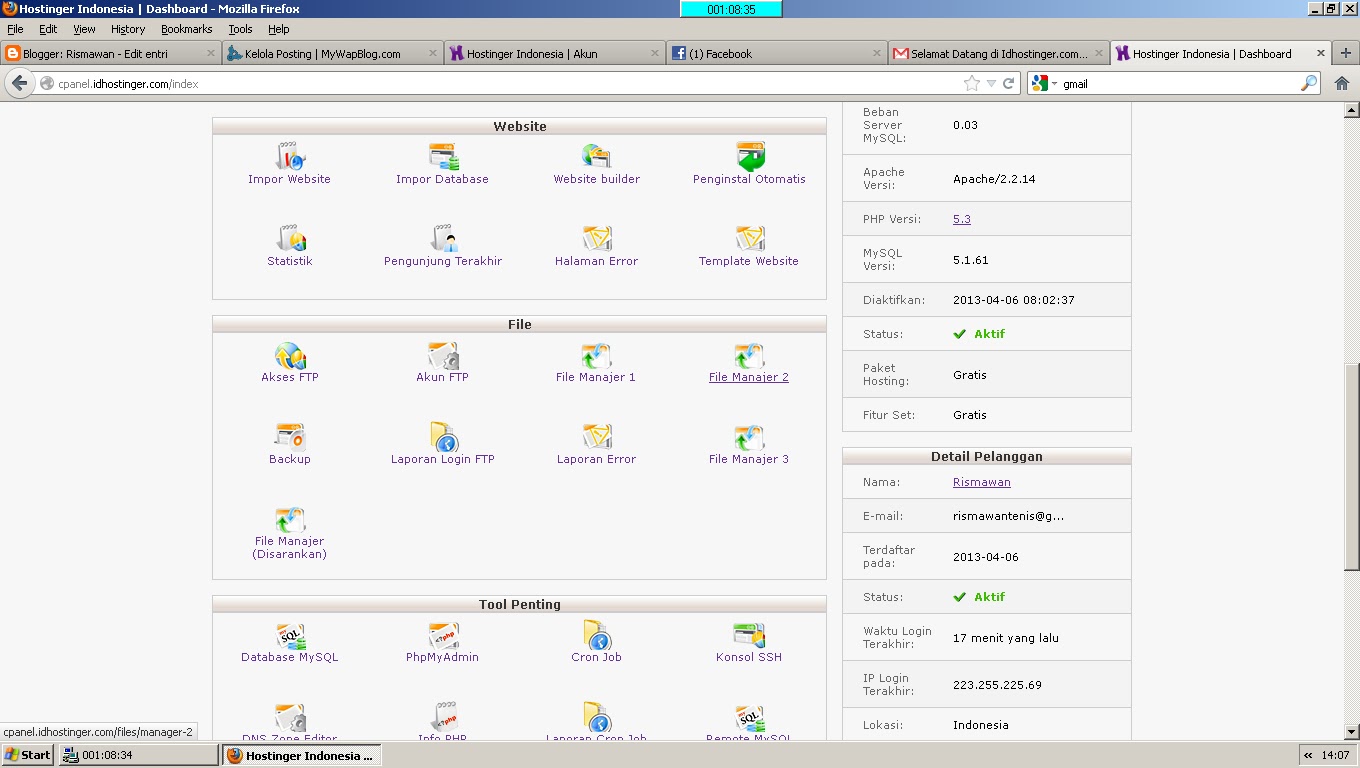Launch the Website builder icon
This screenshot has height=768, width=1360.
(597, 156)
